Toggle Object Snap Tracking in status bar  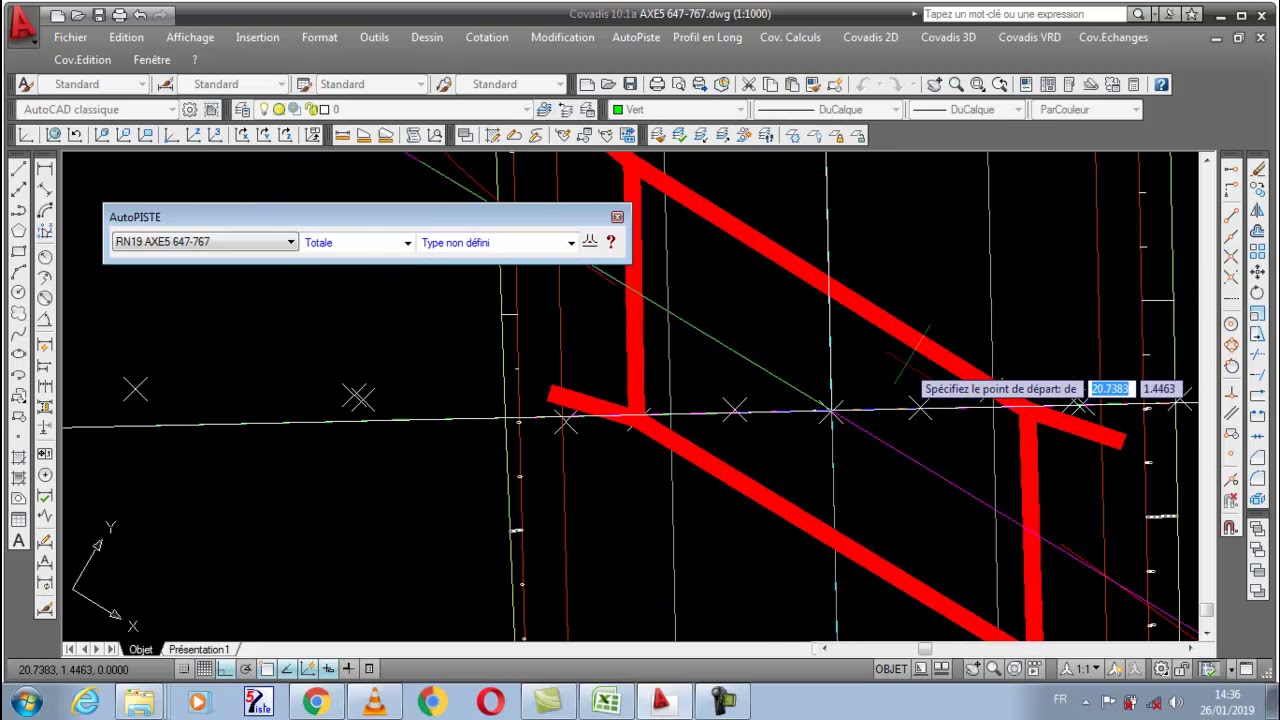pos(286,669)
